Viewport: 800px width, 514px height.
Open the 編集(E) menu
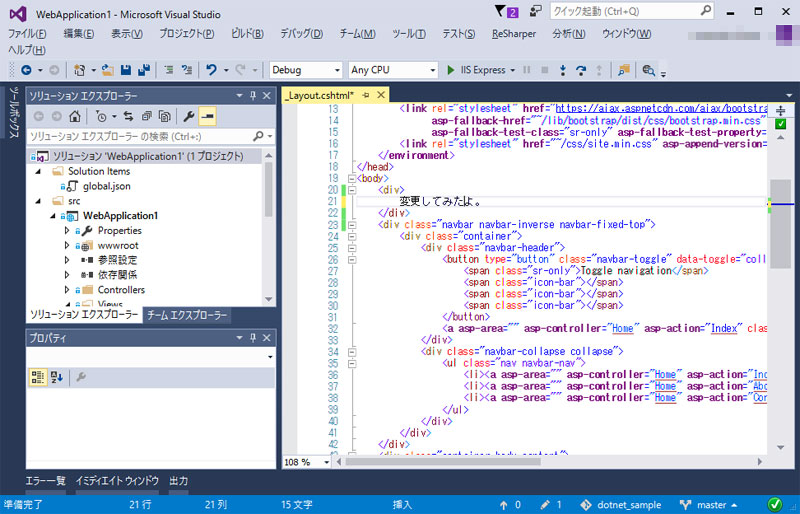(79, 34)
